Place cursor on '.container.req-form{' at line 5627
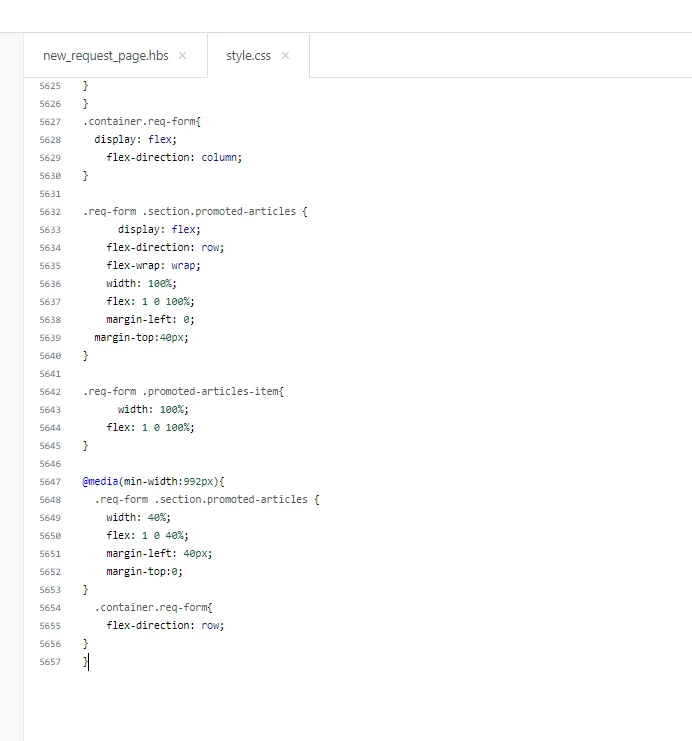The height and width of the screenshot is (741, 692). pyautogui.click(x=142, y=121)
